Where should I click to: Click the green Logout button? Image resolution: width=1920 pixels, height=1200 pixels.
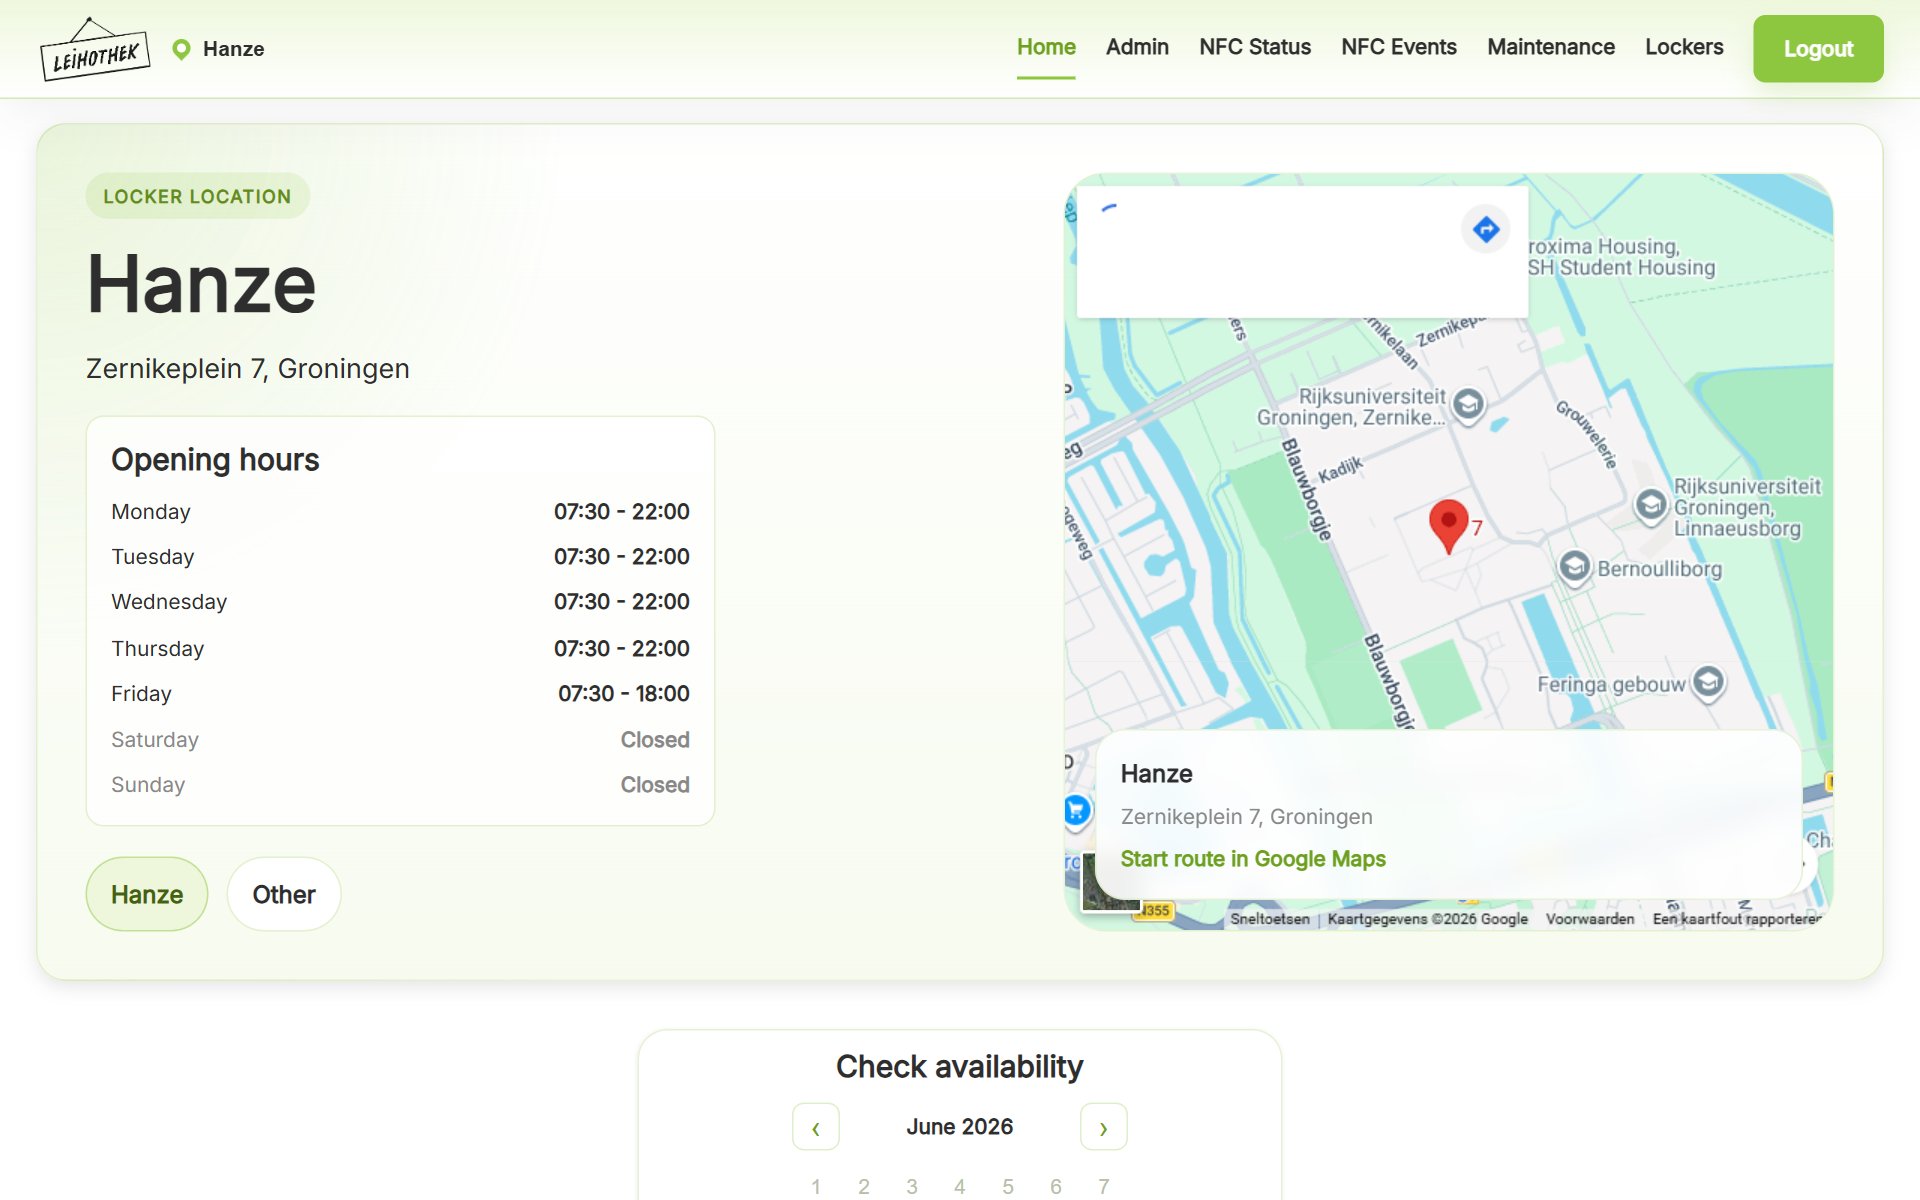pyautogui.click(x=1818, y=49)
